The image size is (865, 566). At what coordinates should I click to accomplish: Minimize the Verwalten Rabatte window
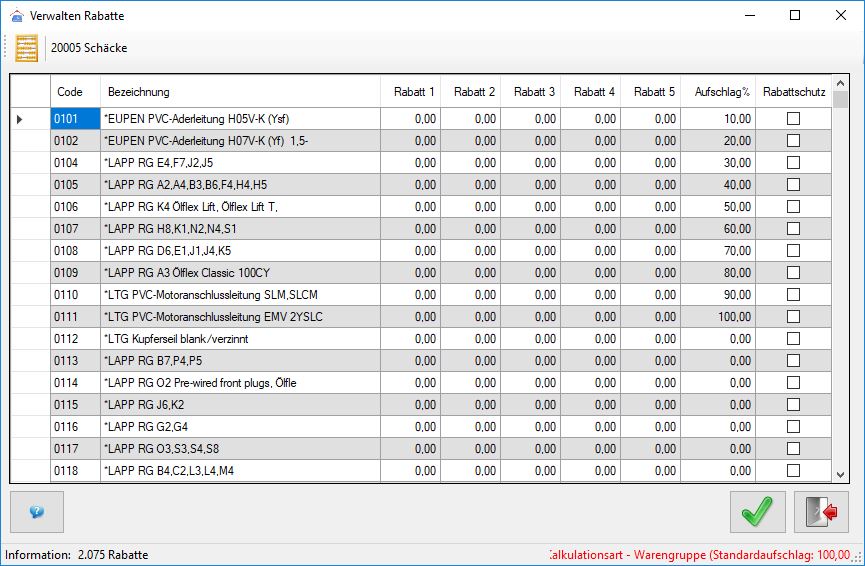coord(750,15)
